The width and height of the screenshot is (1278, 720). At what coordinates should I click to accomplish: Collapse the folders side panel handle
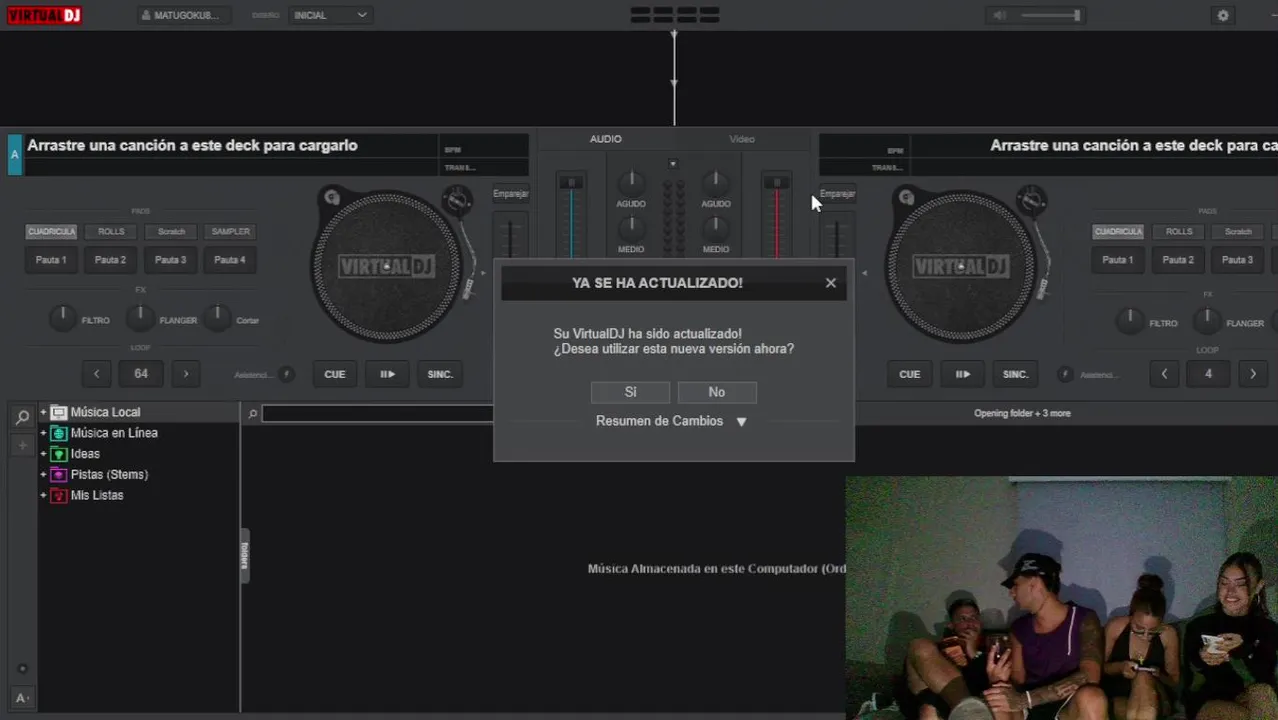pyautogui.click(x=244, y=556)
